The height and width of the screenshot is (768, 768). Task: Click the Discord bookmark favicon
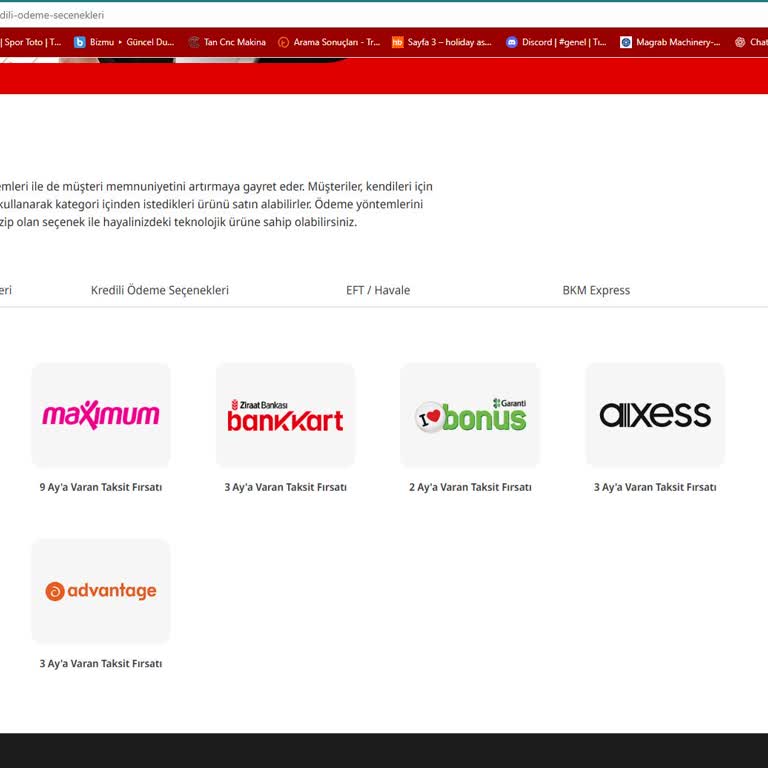[x=511, y=42]
